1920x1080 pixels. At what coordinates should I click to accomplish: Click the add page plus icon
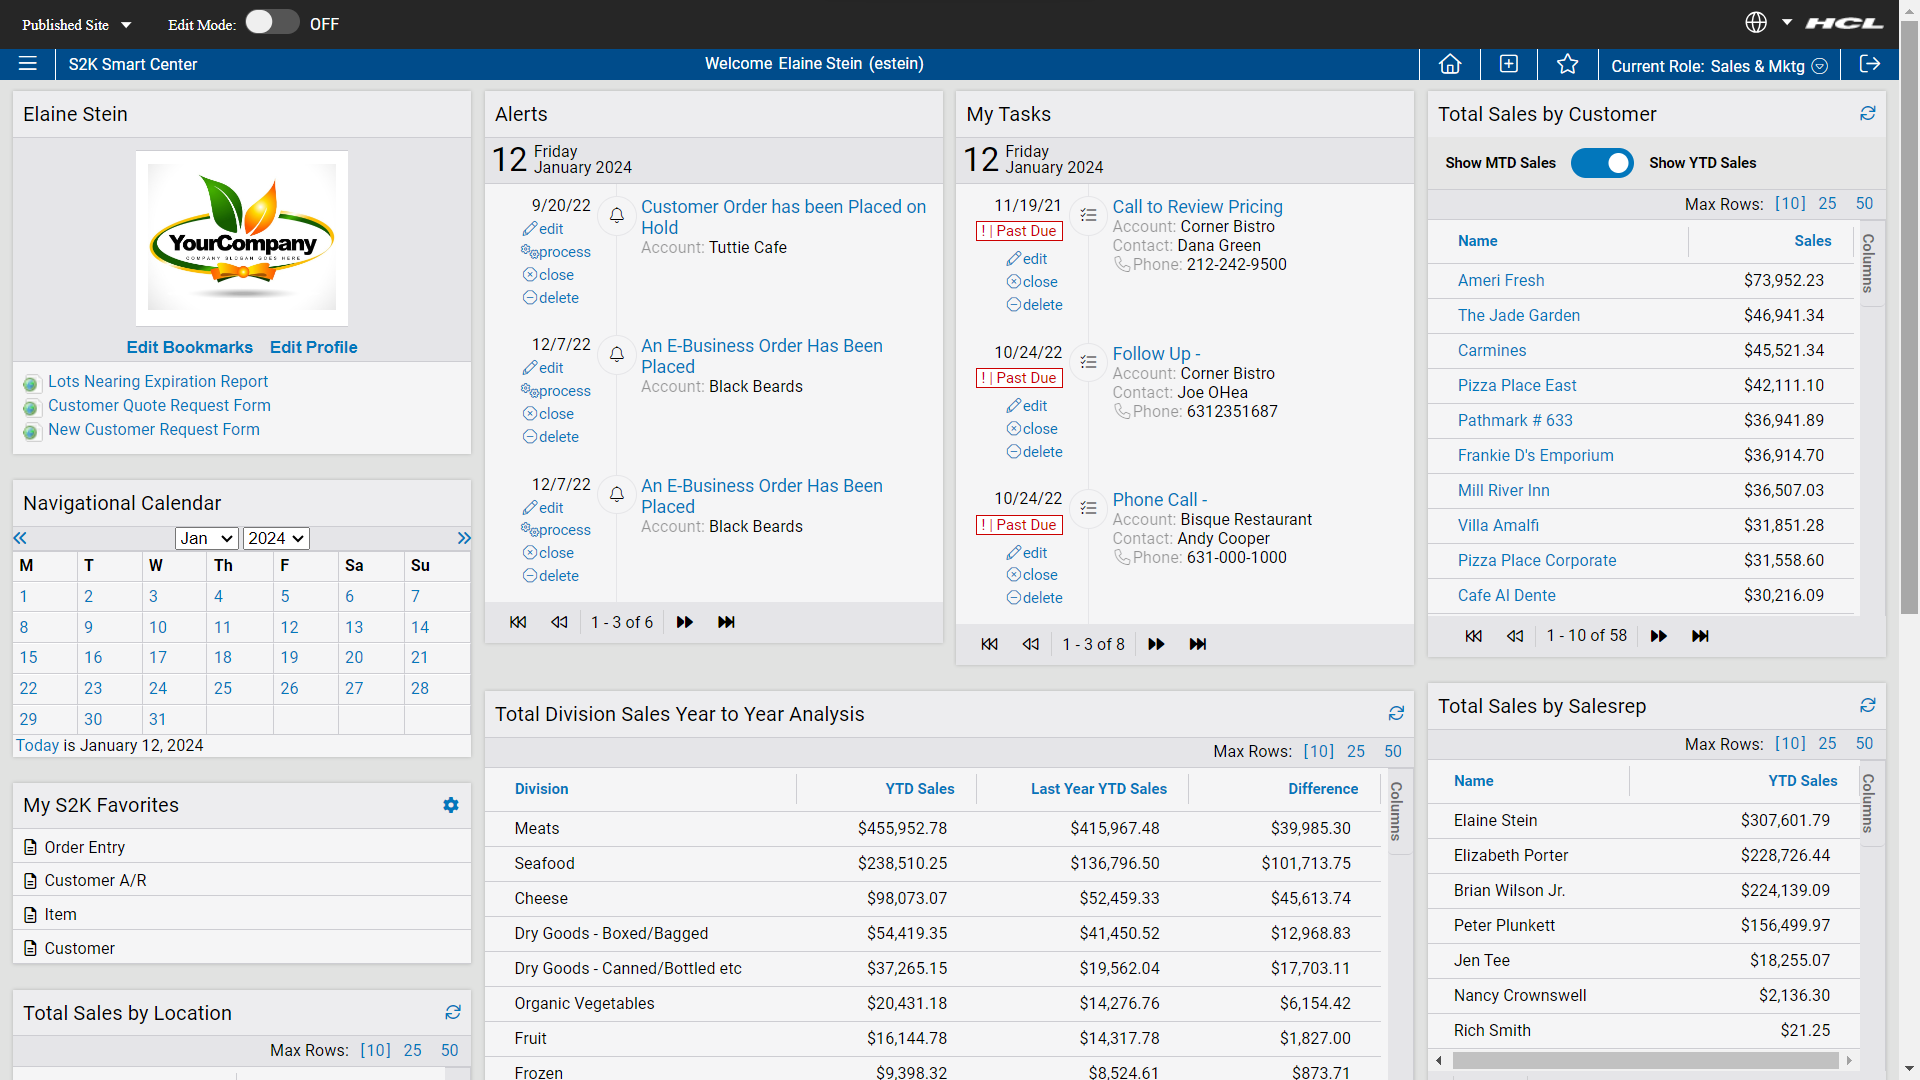1509,64
